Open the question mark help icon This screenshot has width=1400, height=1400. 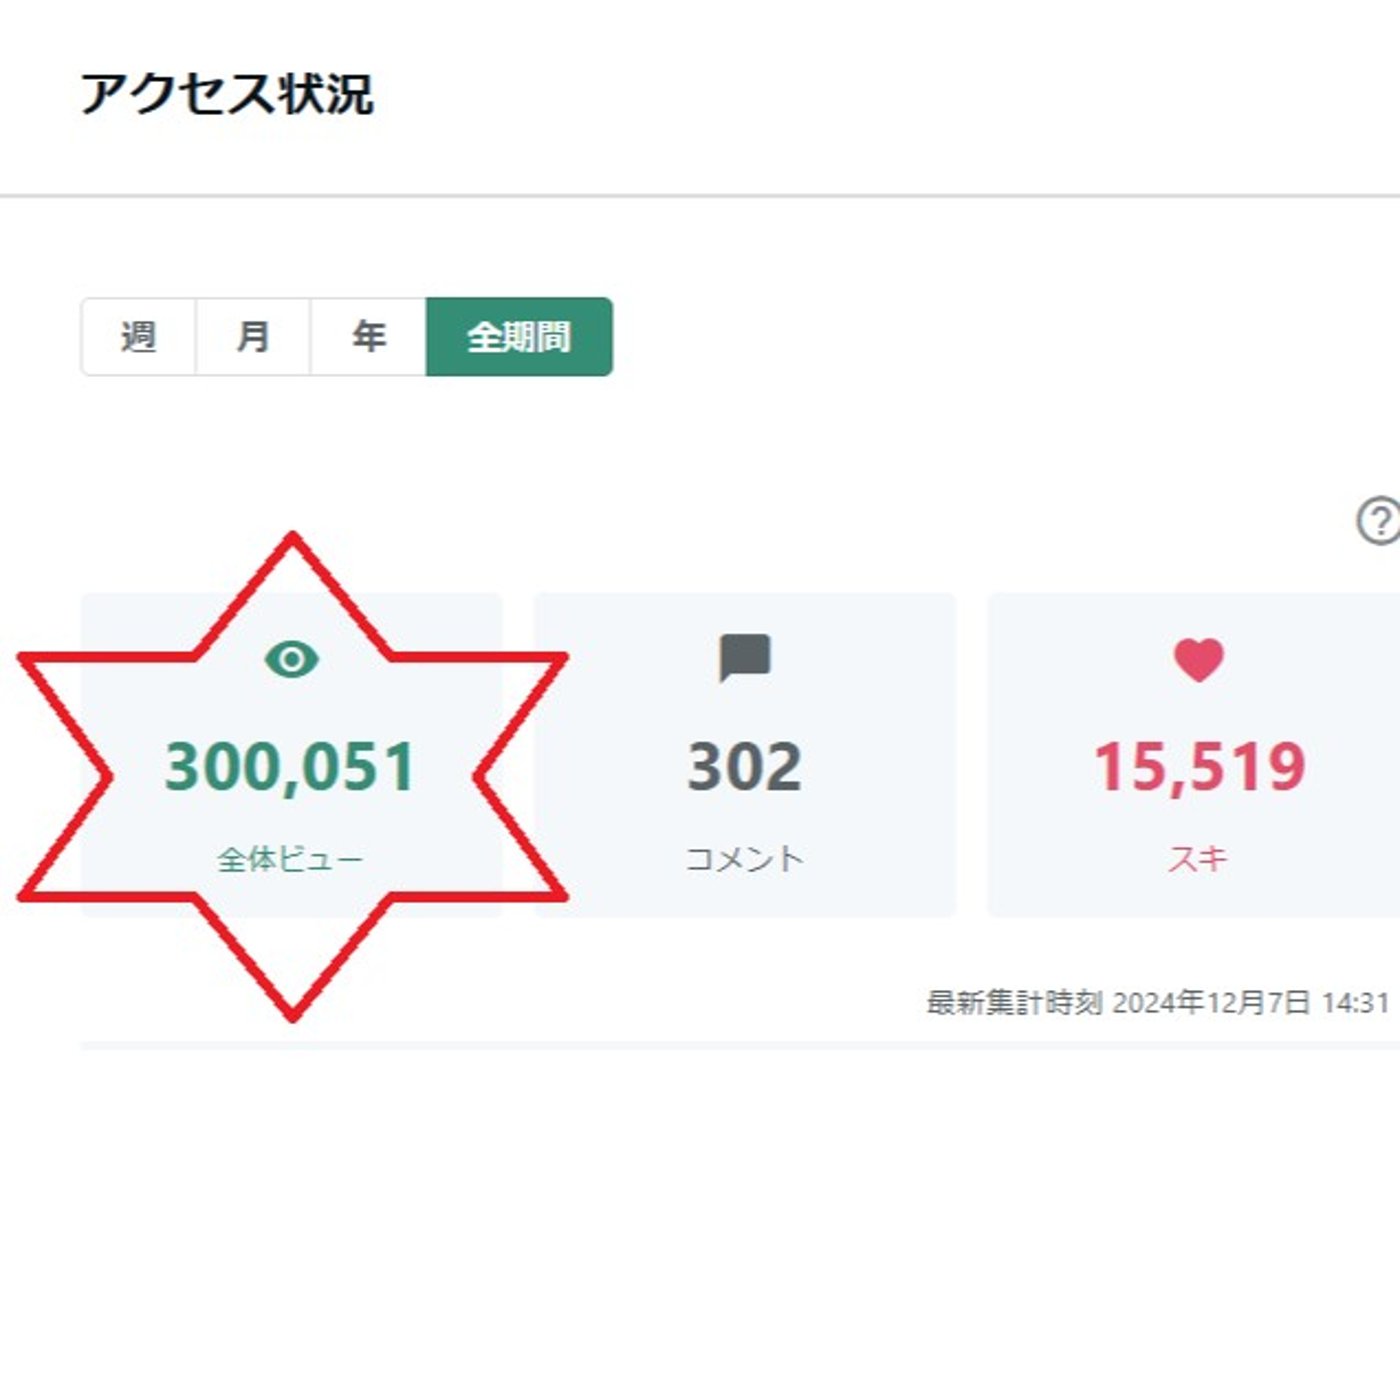(1378, 521)
